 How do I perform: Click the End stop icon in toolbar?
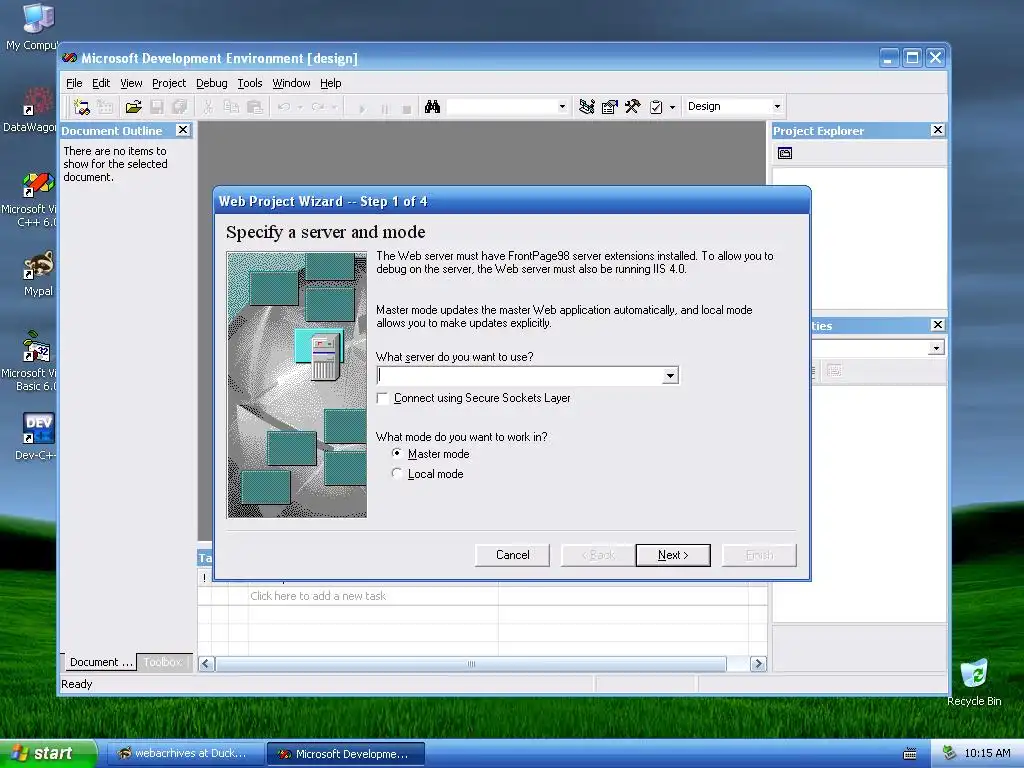pyautogui.click(x=407, y=108)
